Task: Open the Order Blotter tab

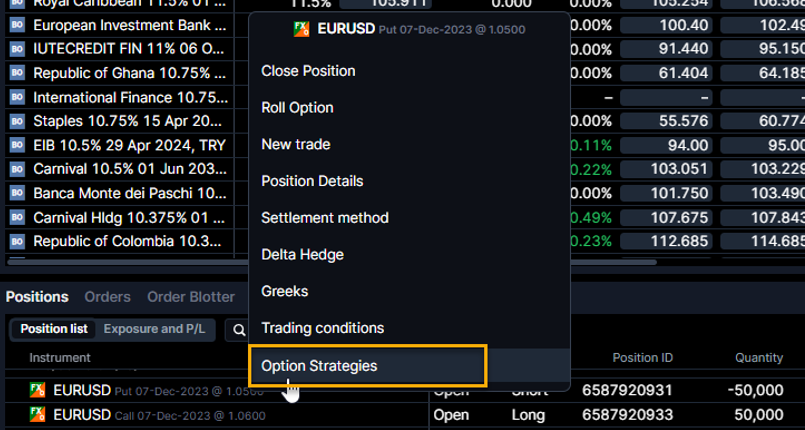Action: tap(190, 297)
